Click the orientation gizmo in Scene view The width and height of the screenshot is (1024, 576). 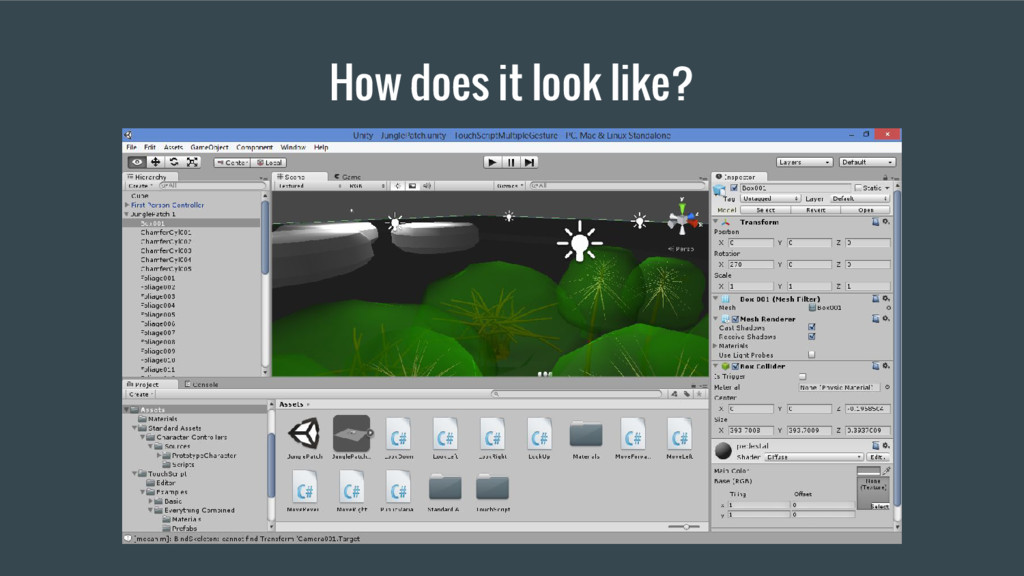[x=682, y=219]
